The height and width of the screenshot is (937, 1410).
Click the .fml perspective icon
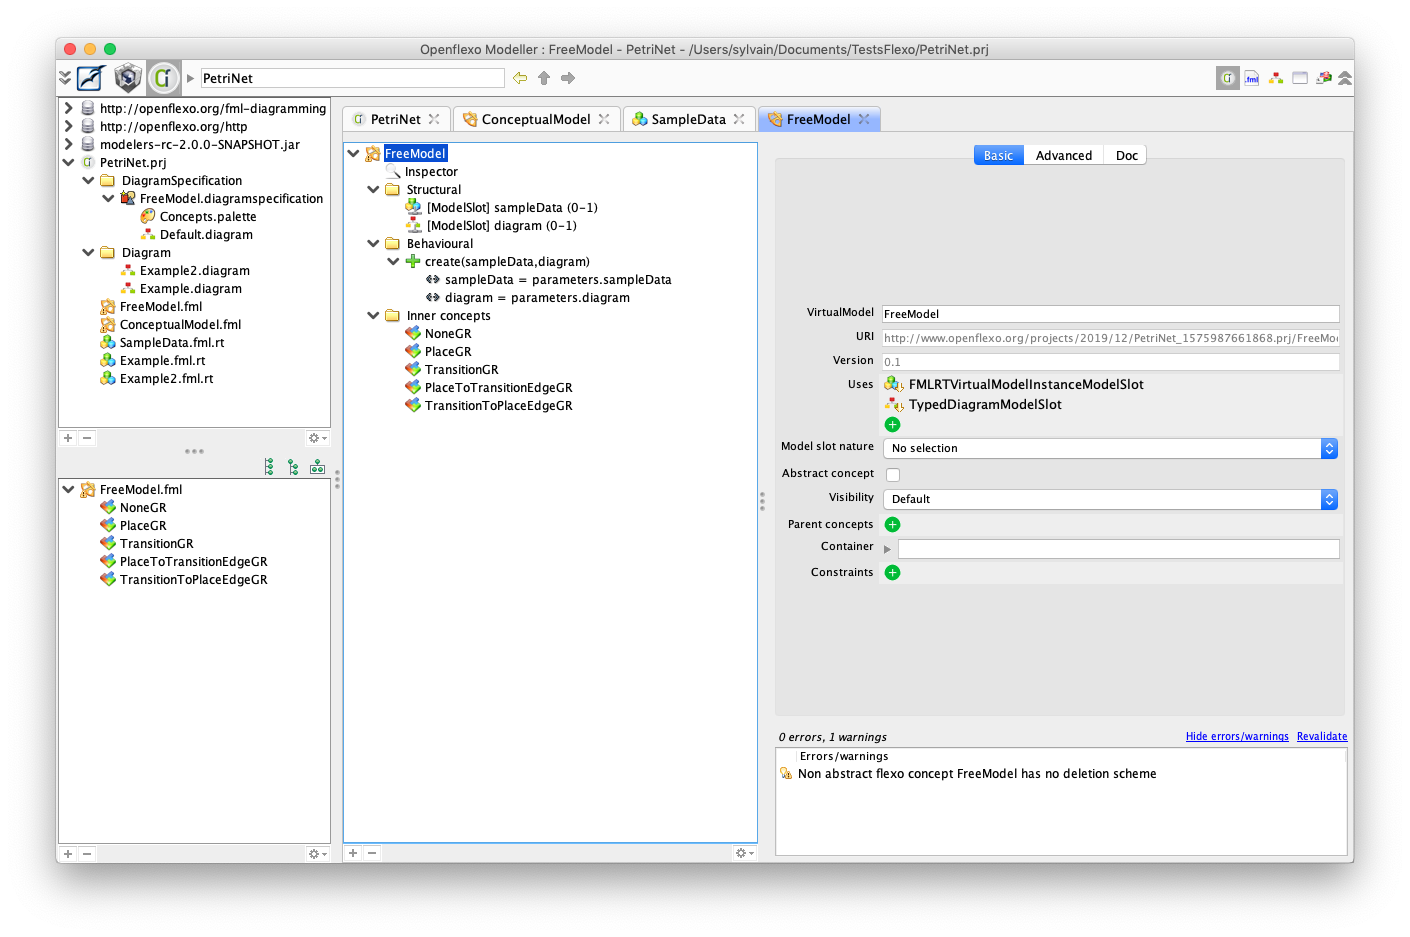(x=1252, y=78)
